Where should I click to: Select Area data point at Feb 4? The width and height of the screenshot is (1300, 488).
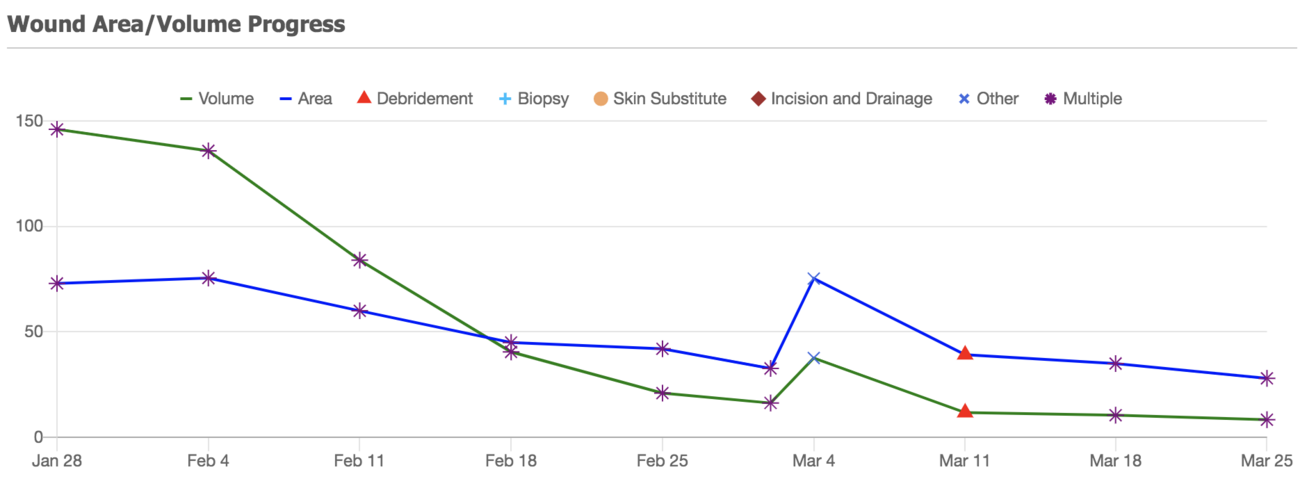point(208,278)
